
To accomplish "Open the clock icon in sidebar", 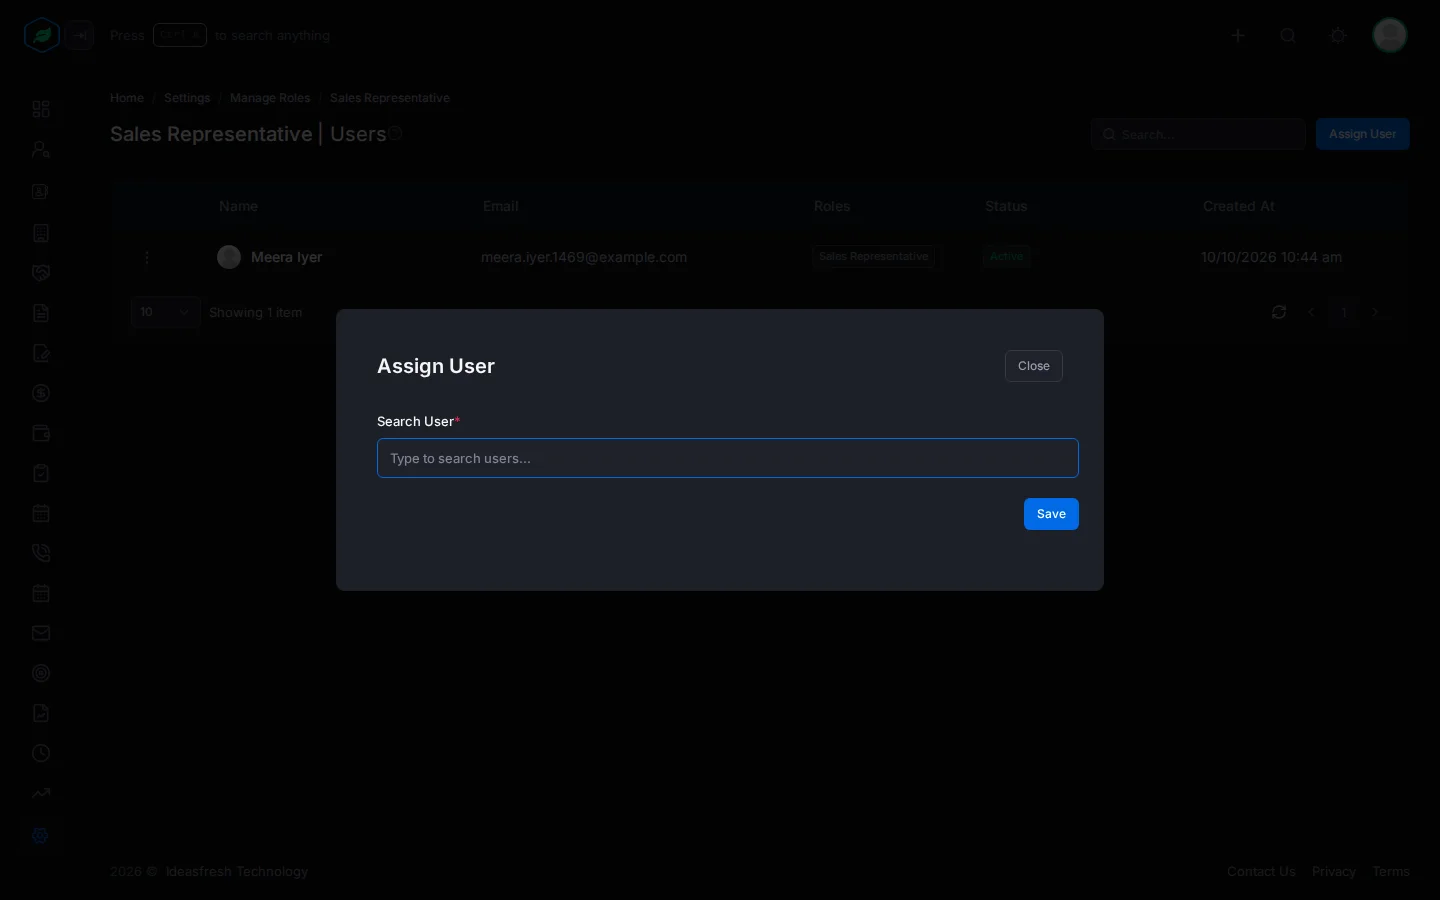I will [41, 753].
